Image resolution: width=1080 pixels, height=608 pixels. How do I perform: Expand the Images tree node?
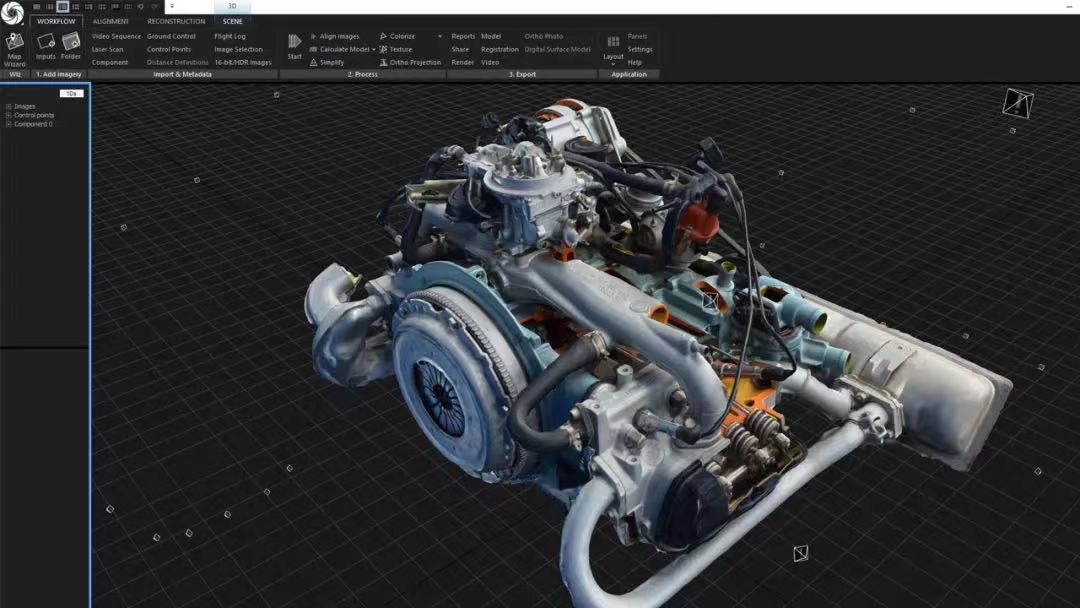click(9, 106)
